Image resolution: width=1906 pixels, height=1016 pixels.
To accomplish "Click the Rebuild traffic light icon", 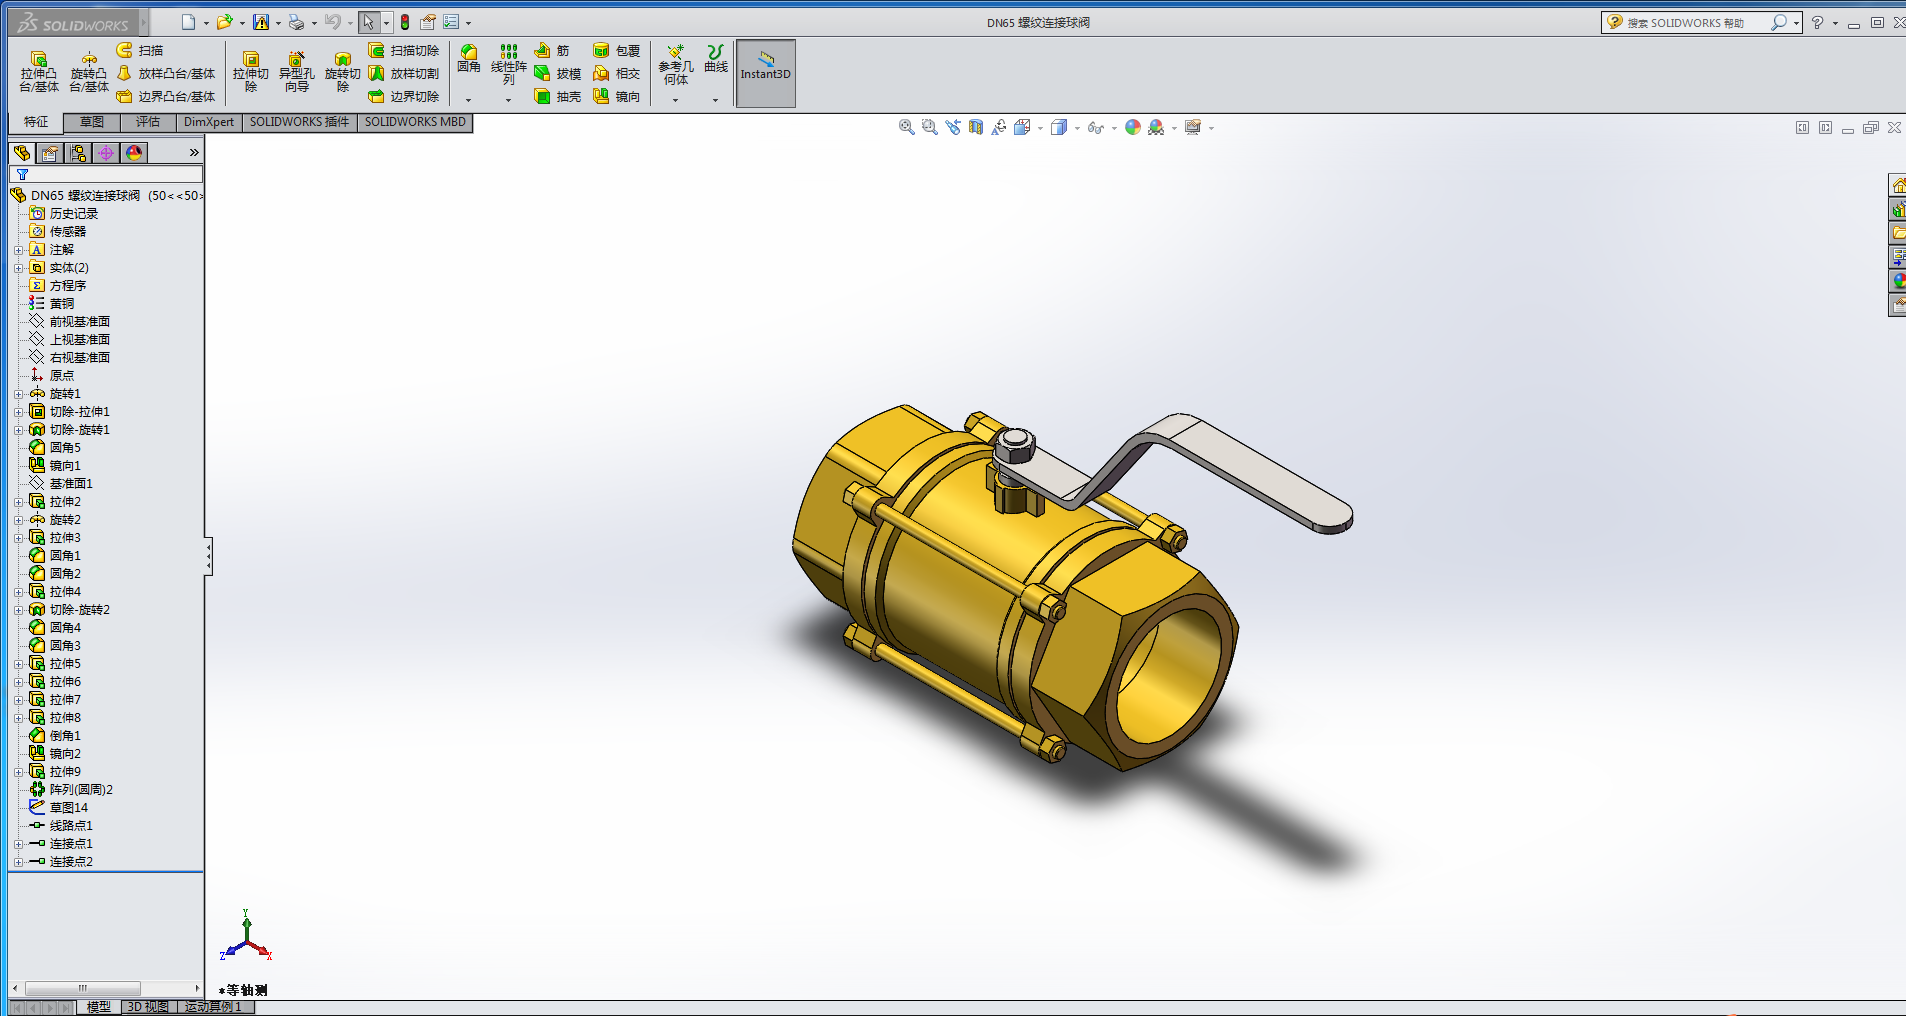I will (x=405, y=22).
